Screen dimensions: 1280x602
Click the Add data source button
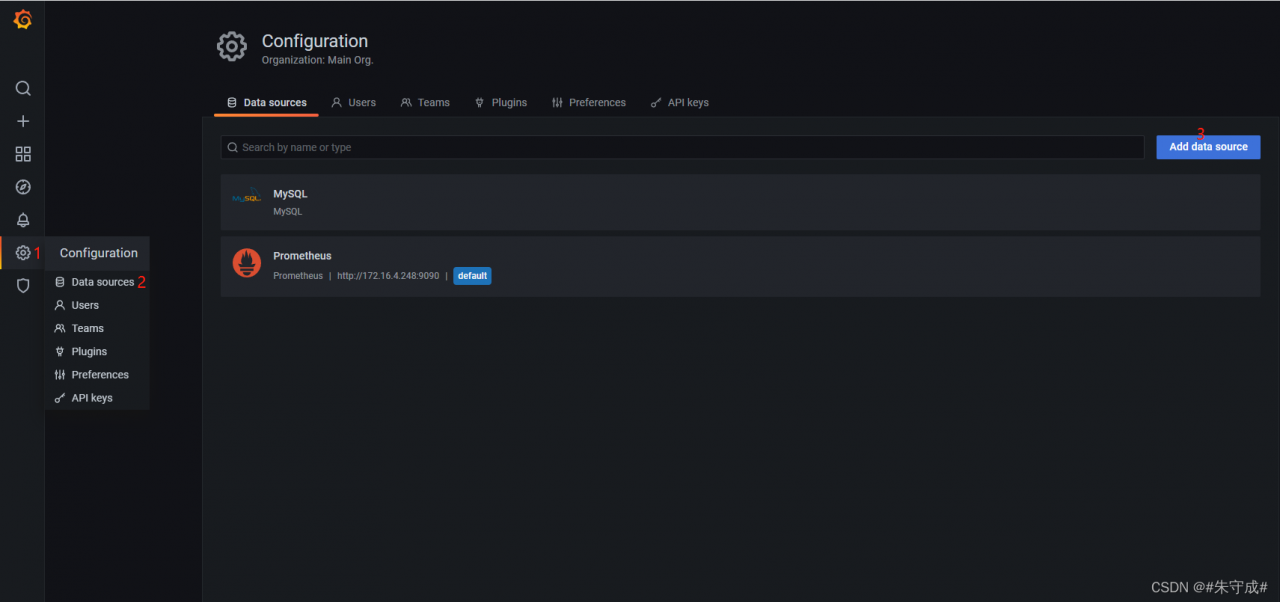pos(1208,147)
